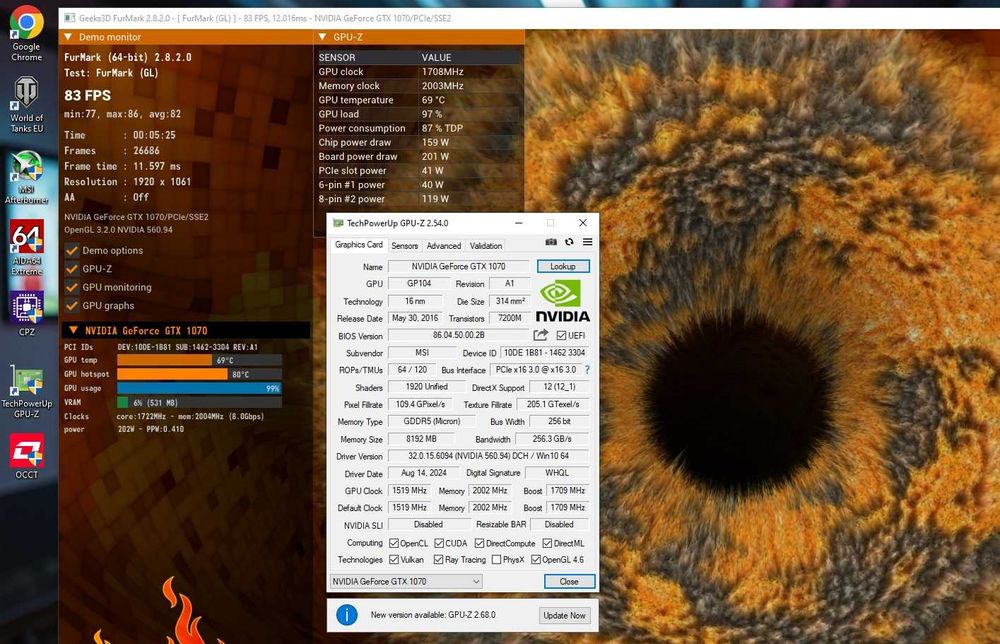The height and width of the screenshot is (644, 1000).
Task: Open the Advanced tab
Action: [444, 245]
